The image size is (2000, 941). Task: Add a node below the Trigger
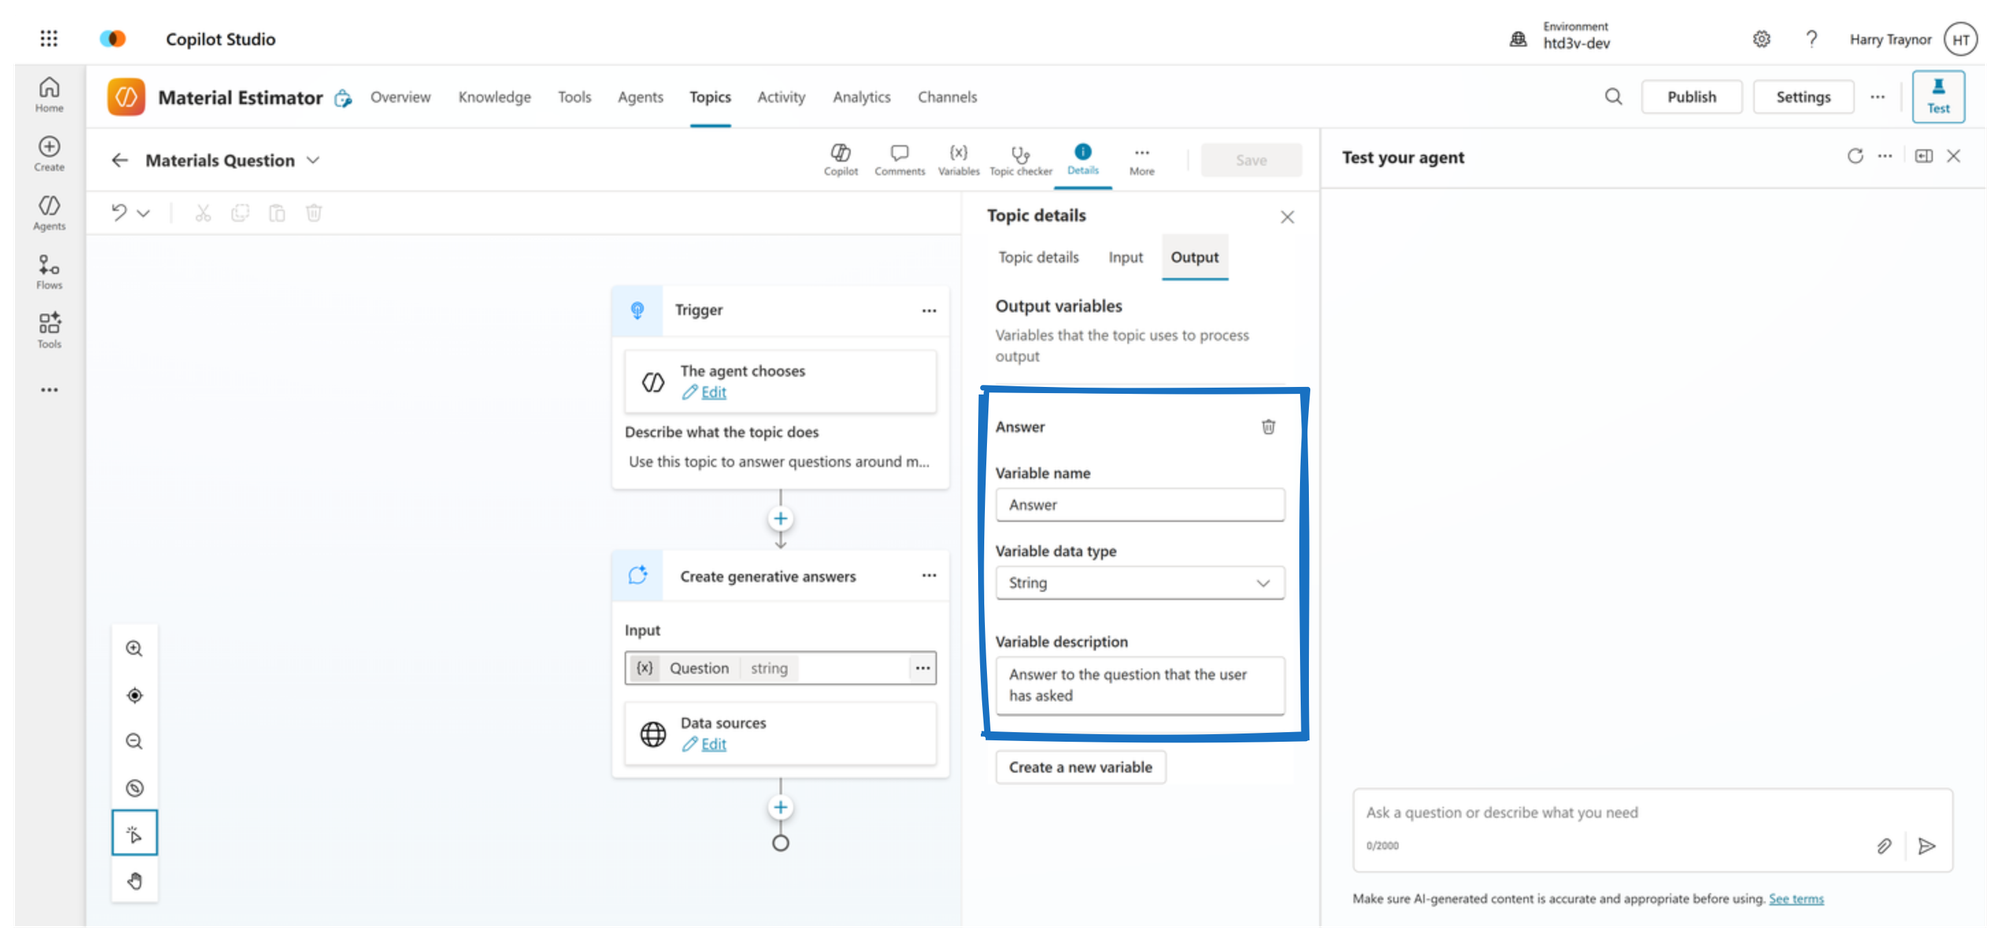pyautogui.click(x=781, y=519)
